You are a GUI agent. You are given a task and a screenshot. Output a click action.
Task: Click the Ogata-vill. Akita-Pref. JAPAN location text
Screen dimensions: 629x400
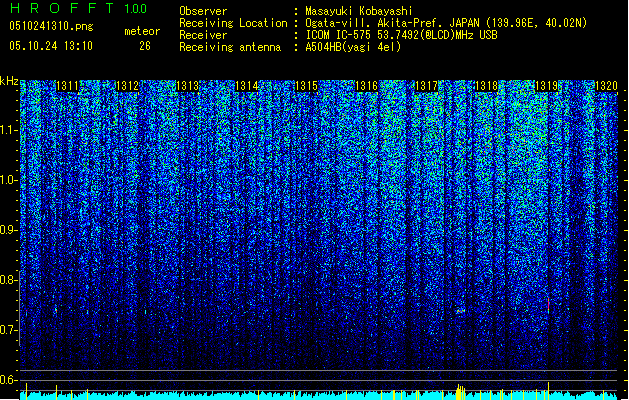coord(446,23)
